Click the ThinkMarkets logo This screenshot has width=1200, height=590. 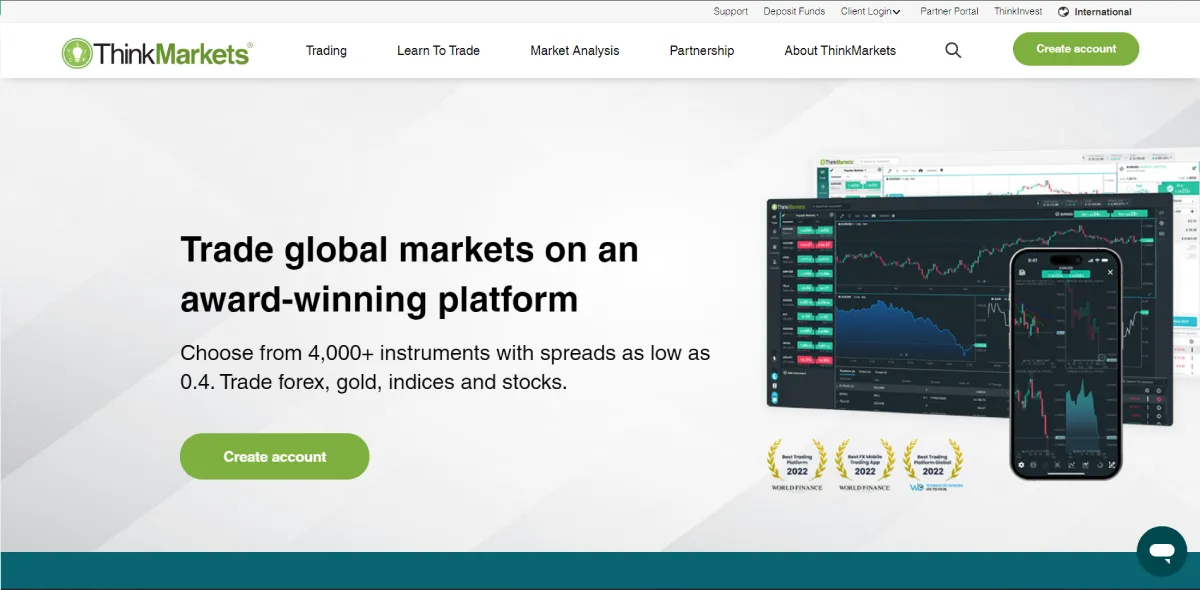[156, 52]
